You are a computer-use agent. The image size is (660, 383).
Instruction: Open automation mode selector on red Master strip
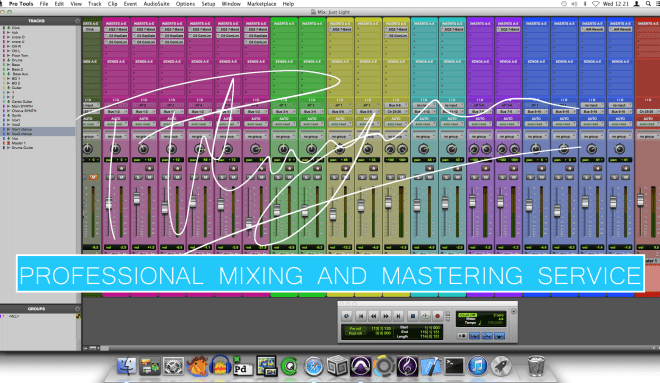coord(648,124)
